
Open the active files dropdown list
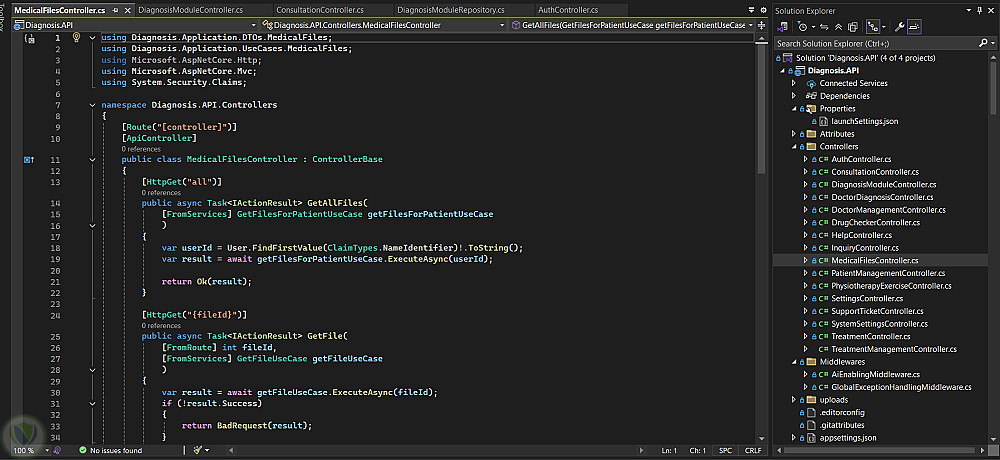751,10
